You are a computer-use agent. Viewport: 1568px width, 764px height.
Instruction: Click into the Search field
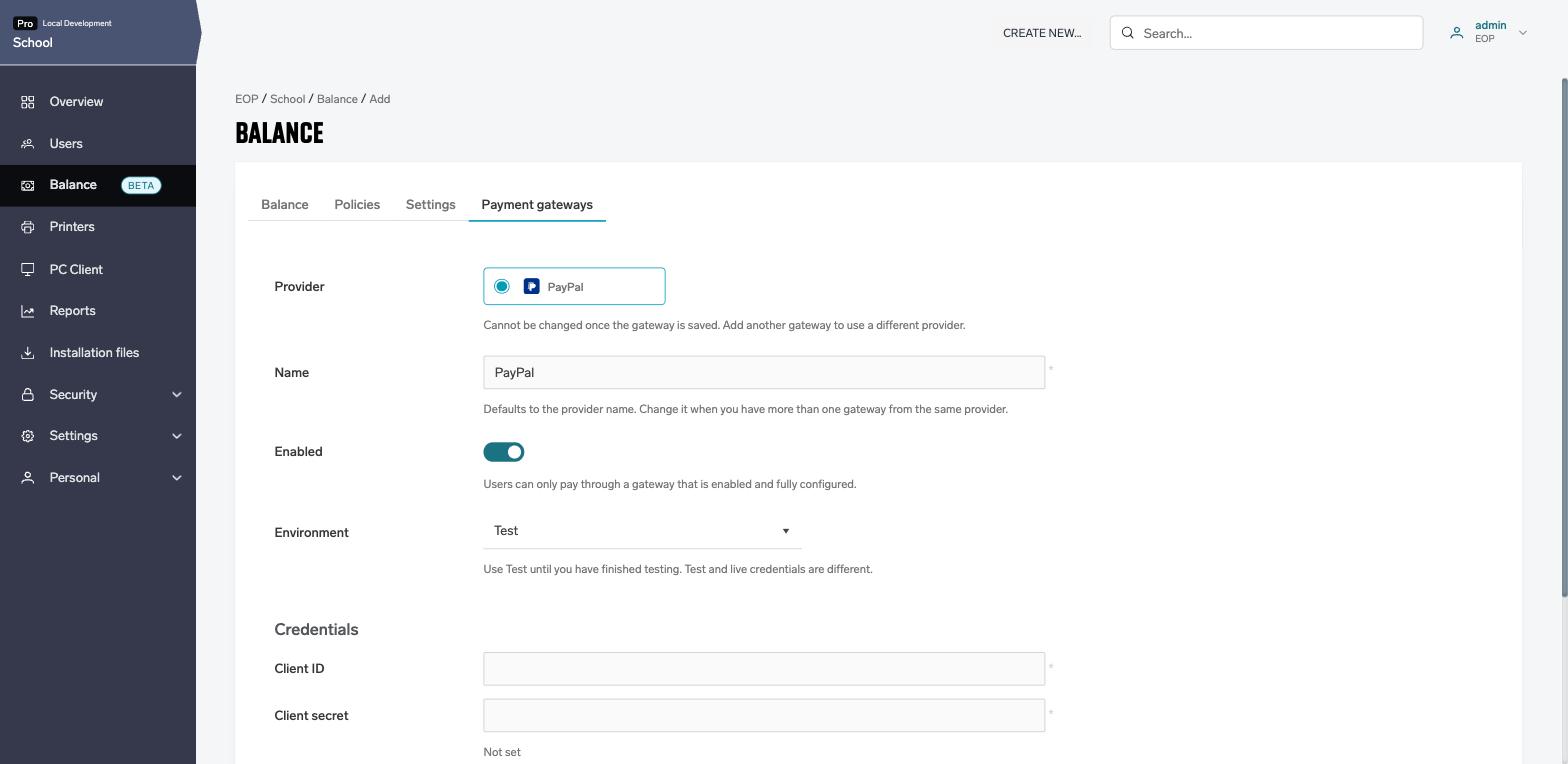pos(1266,33)
